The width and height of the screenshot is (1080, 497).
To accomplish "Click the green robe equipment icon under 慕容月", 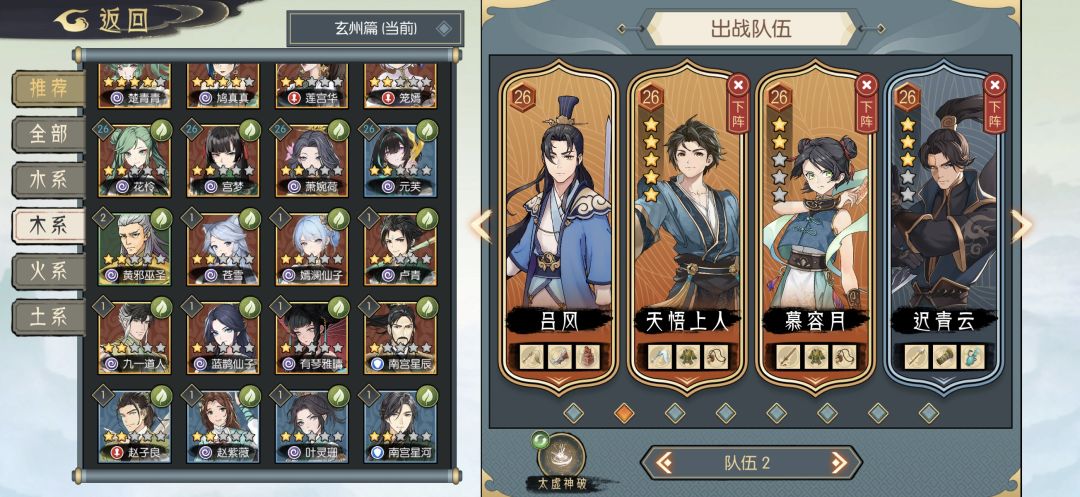I will 816,357.
